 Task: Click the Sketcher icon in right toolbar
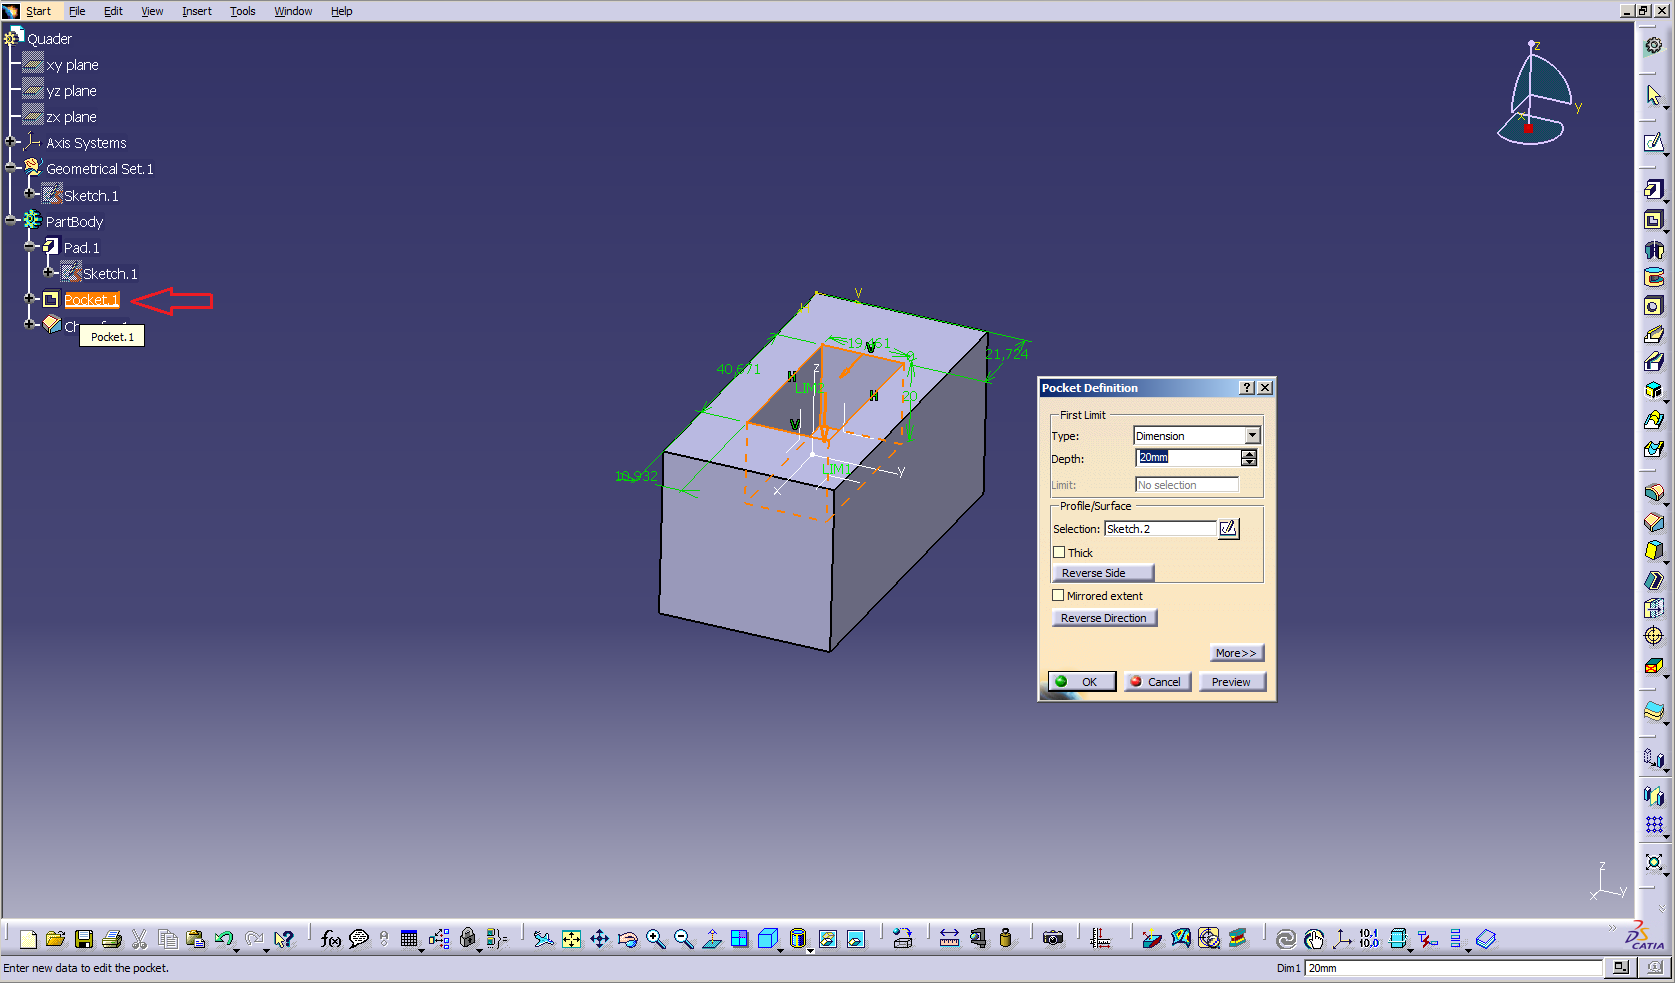click(x=1653, y=143)
